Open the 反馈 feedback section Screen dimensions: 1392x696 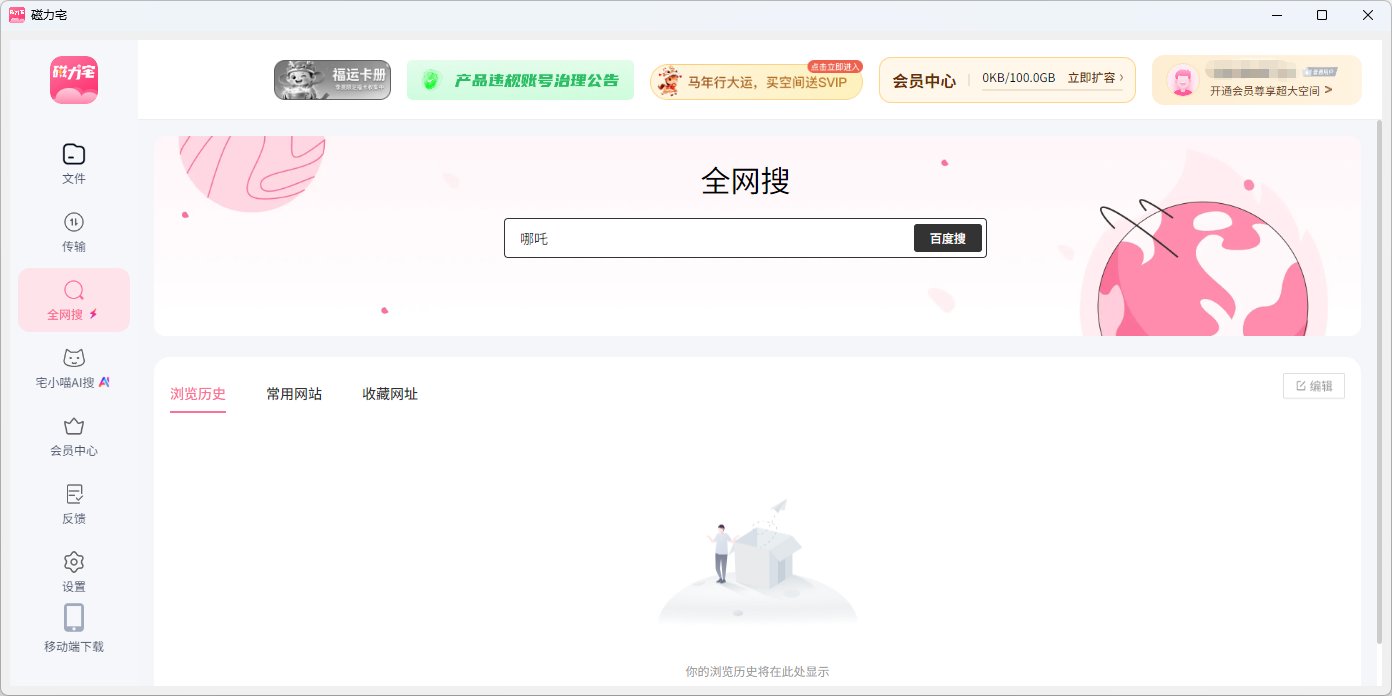(74, 504)
